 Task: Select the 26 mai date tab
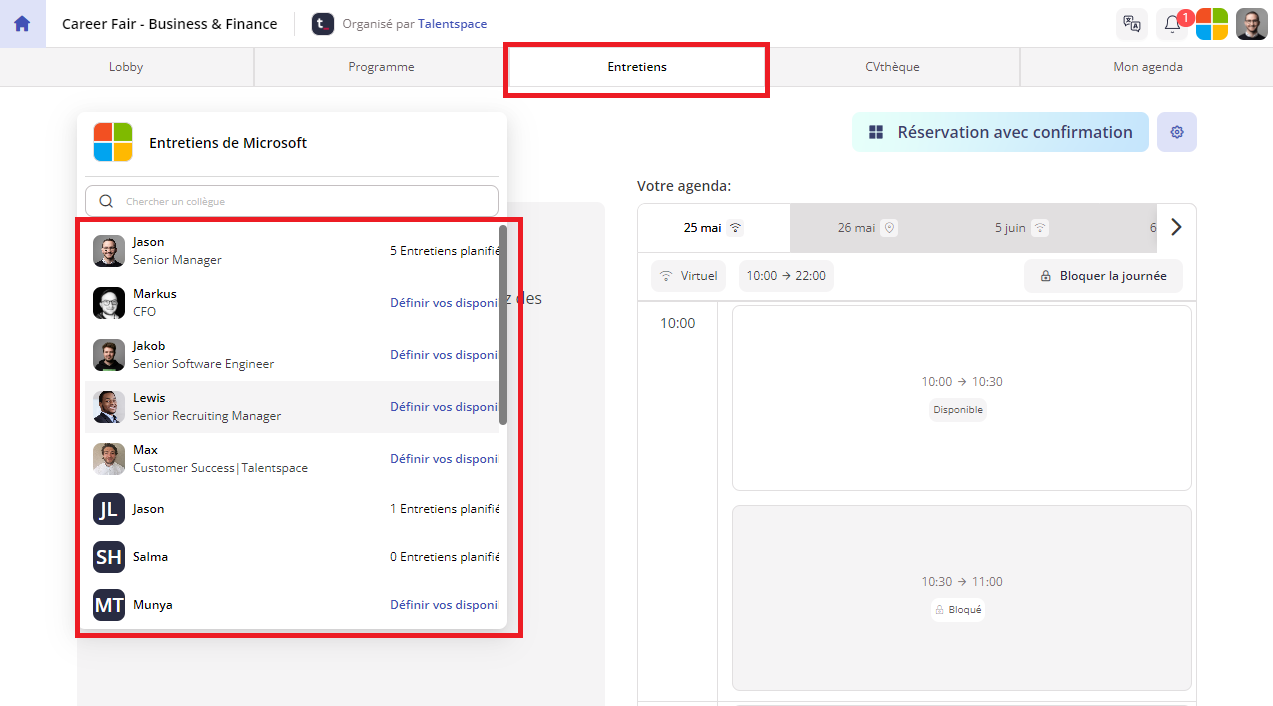[867, 228]
